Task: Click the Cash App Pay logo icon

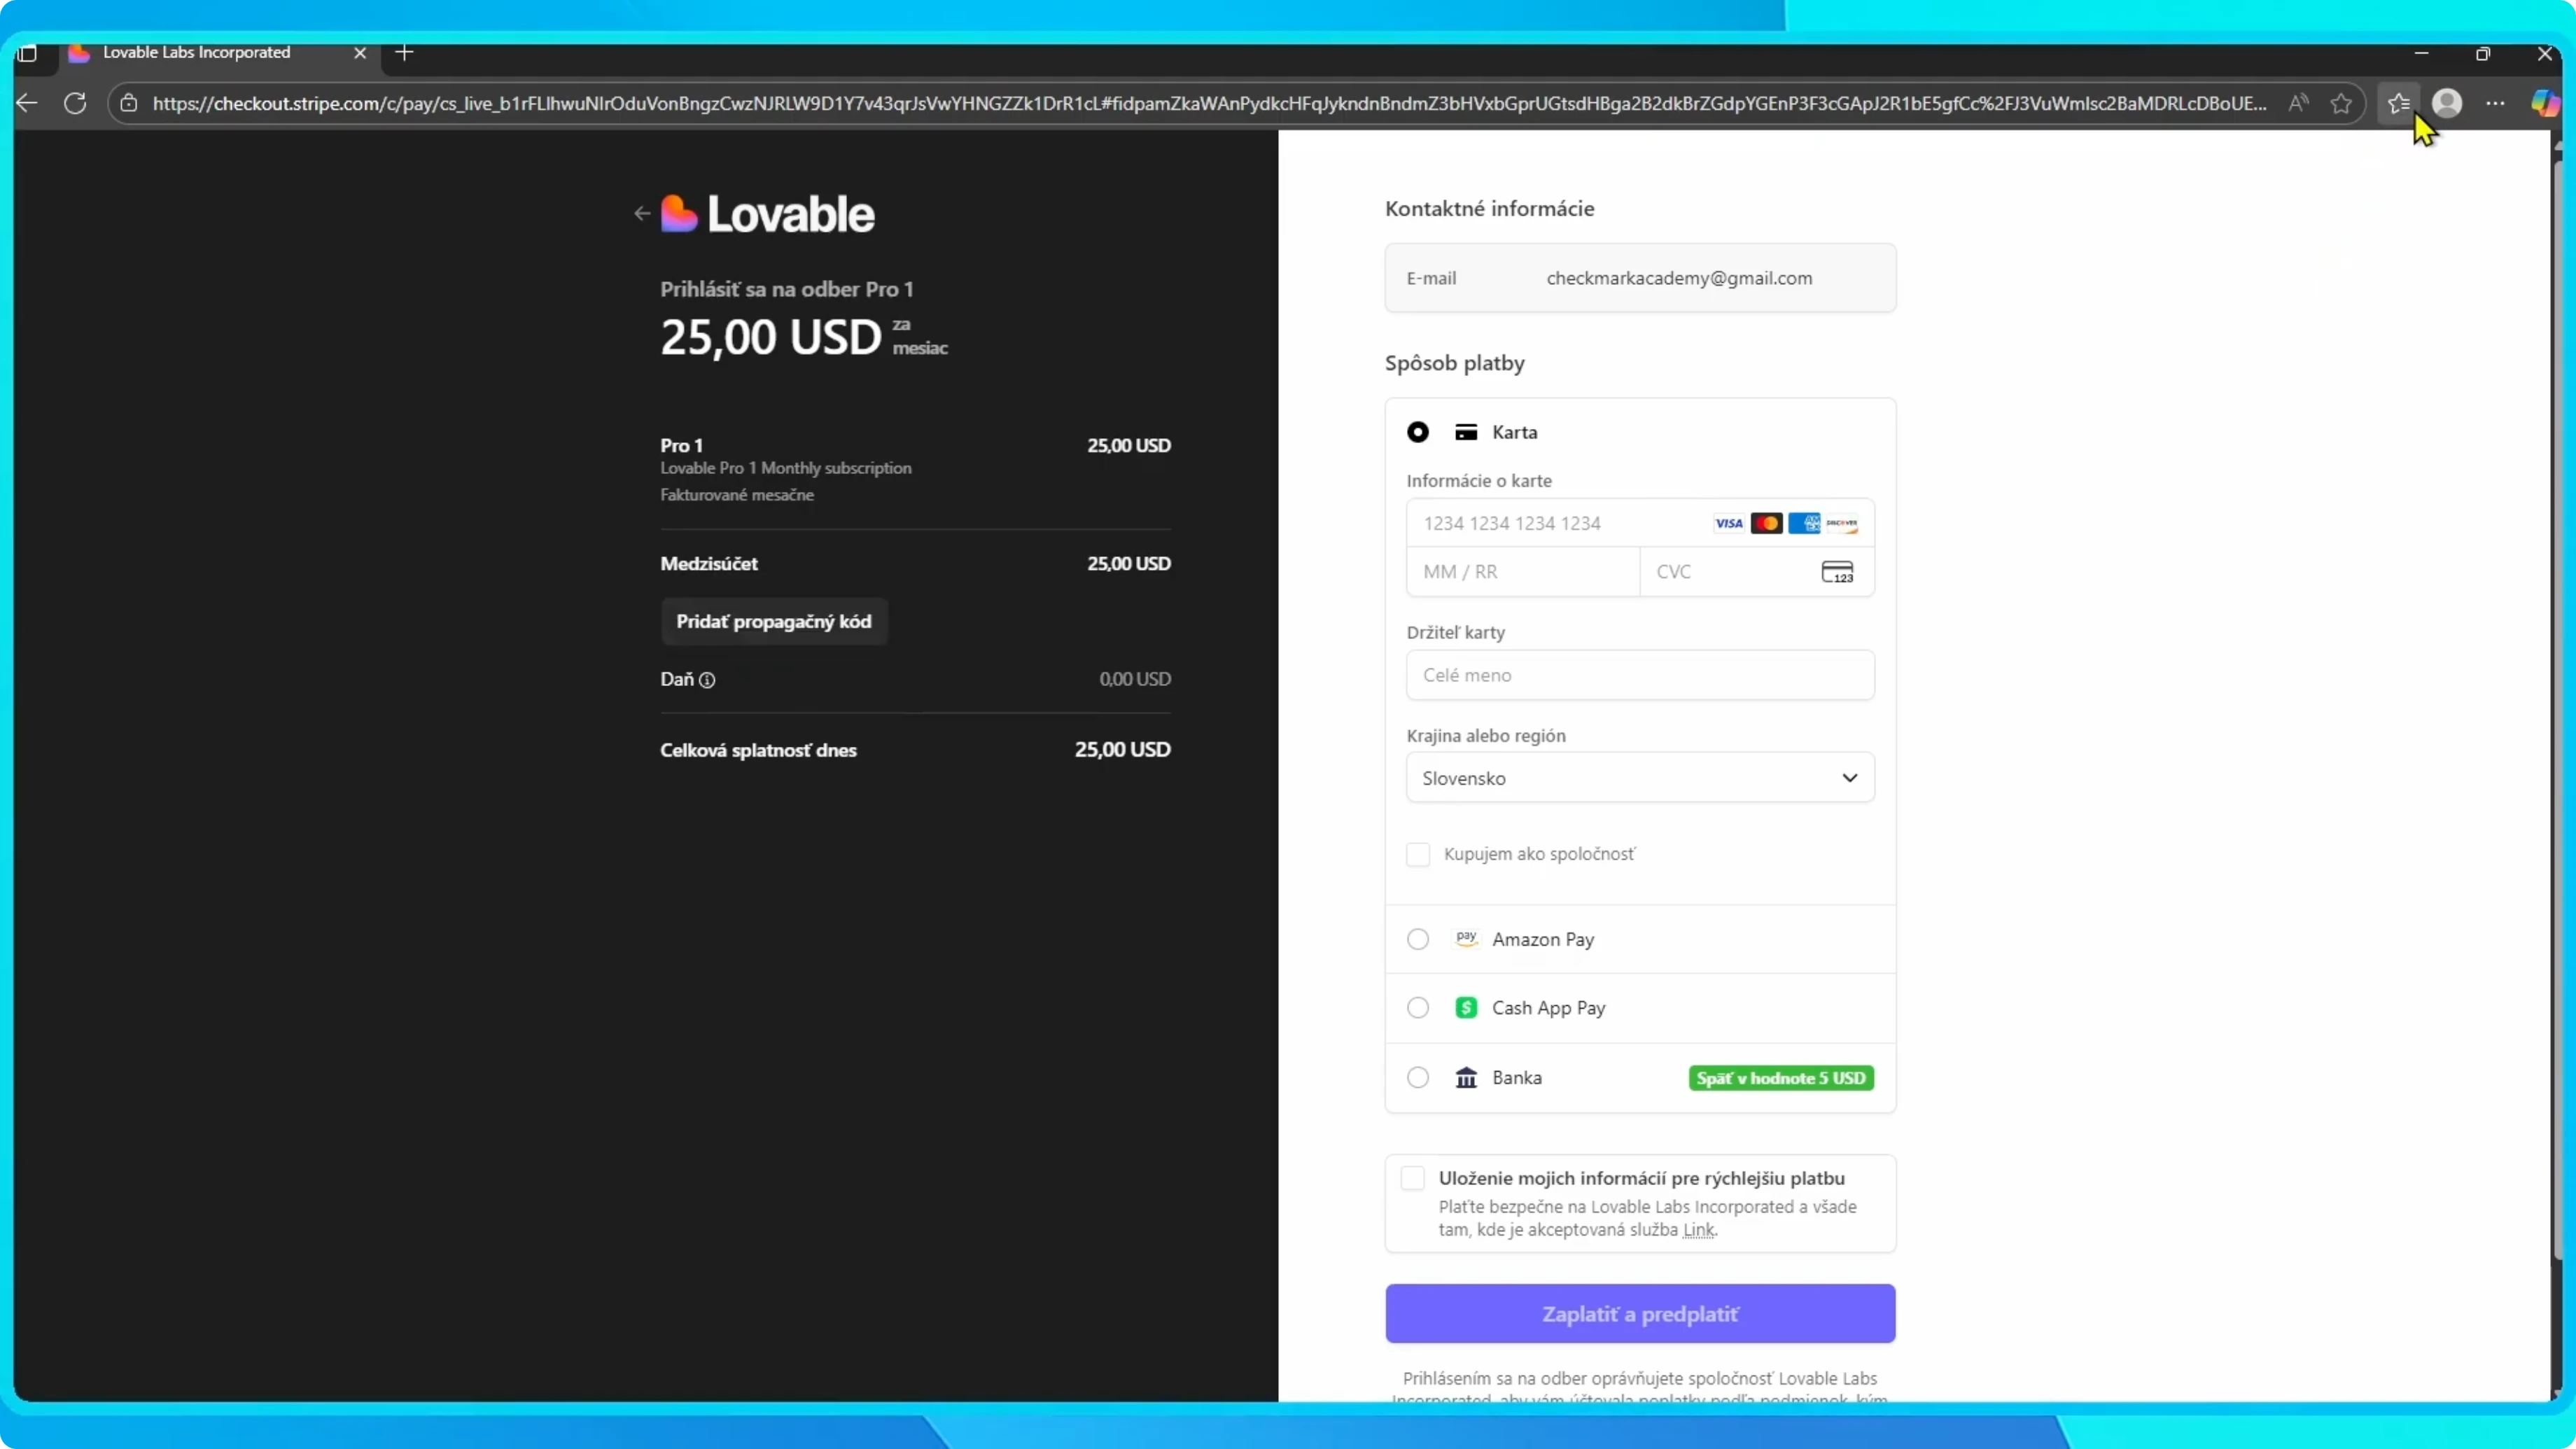Action: (x=1466, y=1008)
